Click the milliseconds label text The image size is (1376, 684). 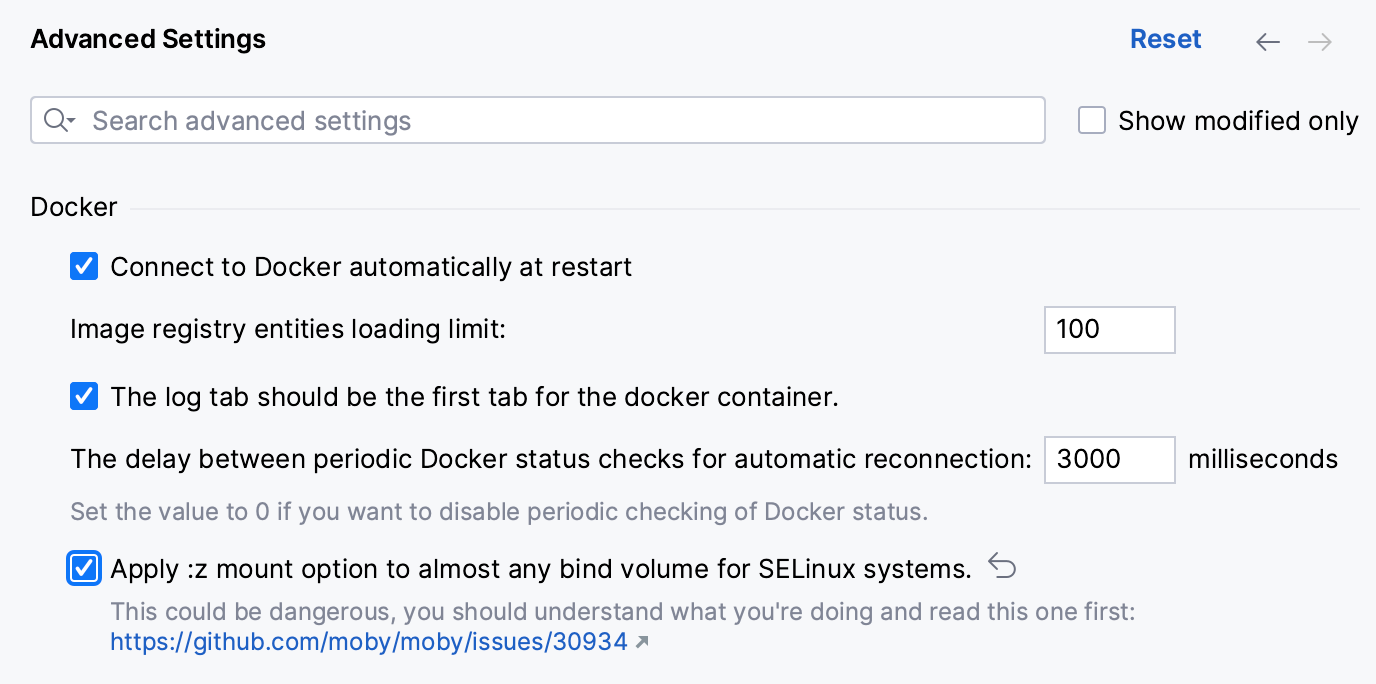pyautogui.click(x=1263, y=459)
